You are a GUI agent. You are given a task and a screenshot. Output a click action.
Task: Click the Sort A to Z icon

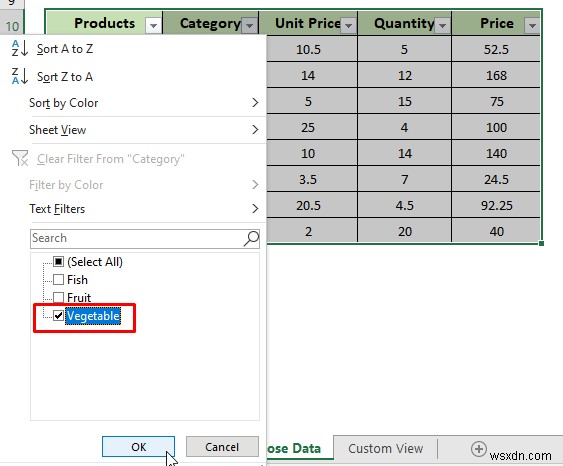click(19, 48)
